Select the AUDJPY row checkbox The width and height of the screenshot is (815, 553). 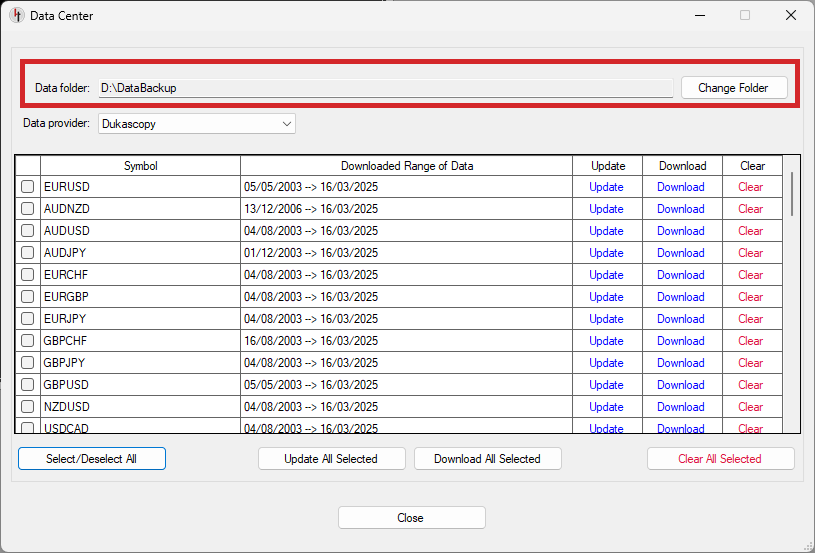[x=28, y=253]
